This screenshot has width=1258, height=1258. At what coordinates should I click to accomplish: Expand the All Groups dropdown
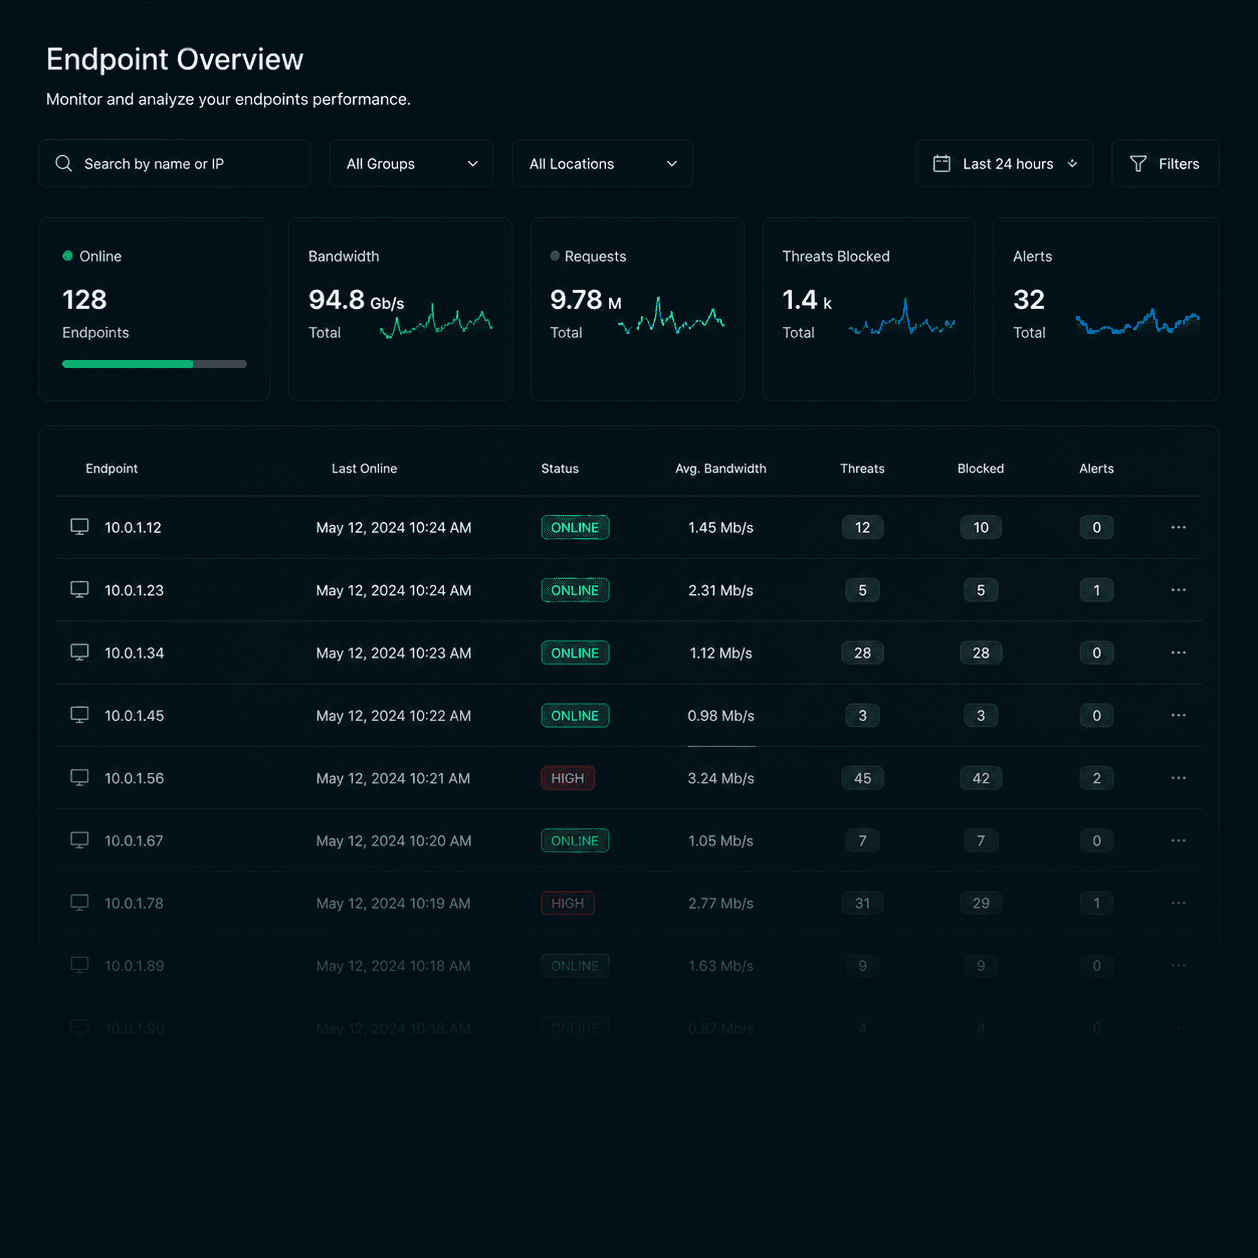(411, 163)
